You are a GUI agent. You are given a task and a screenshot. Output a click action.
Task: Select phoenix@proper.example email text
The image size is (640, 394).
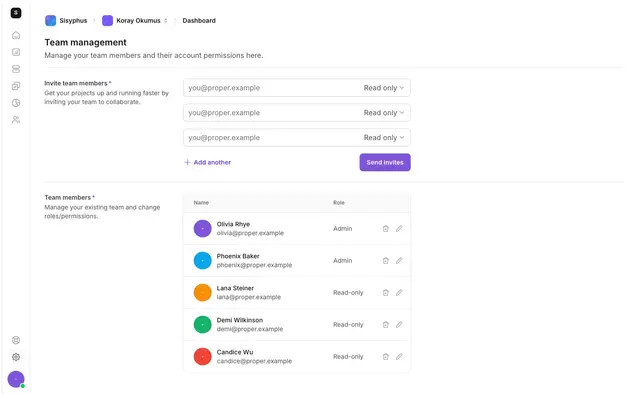(254, 265)
